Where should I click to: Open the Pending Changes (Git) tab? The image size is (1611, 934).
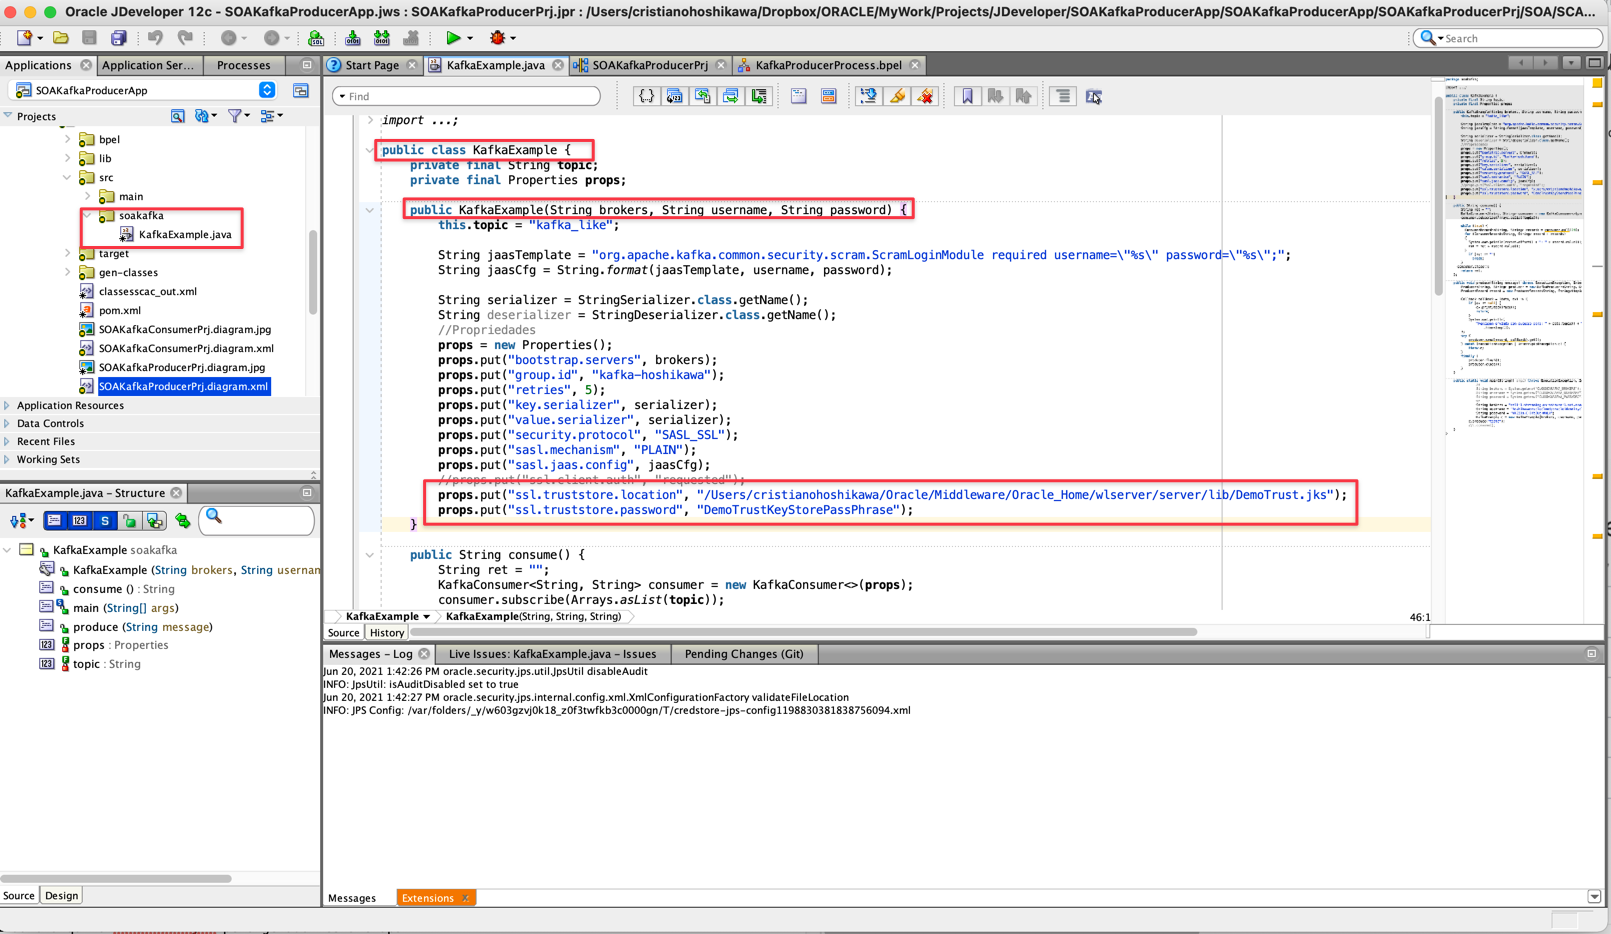coord(744,654)
